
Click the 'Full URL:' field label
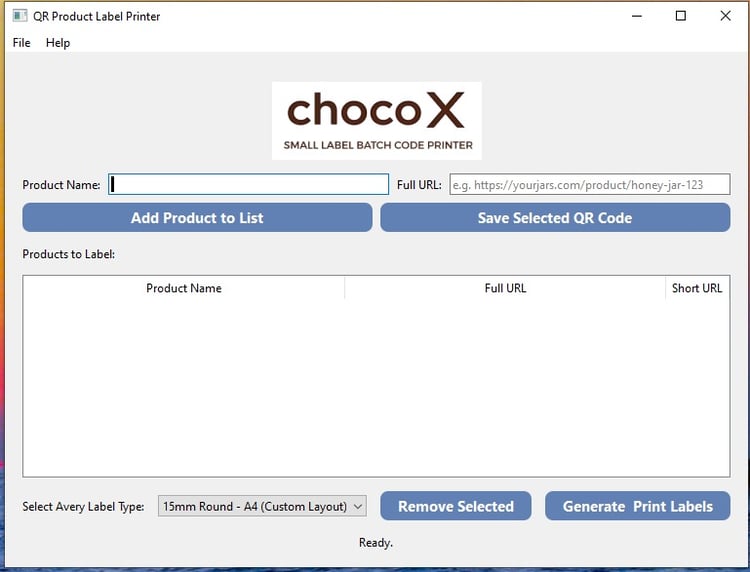(419, 185)
